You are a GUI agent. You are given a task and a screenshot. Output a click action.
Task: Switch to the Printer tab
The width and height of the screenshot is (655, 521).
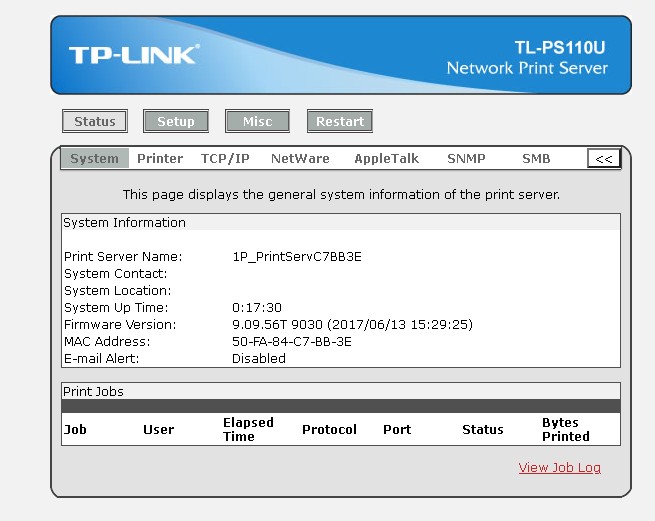(160, 158)
